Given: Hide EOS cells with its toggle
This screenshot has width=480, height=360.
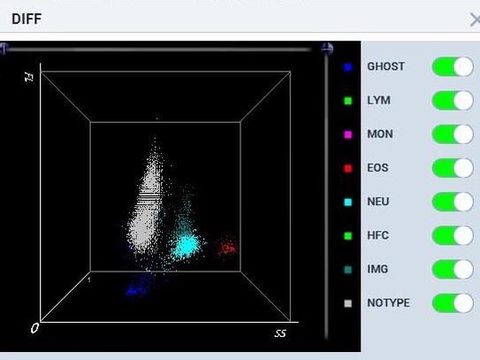Looking at the screenshot, I should (453, 168).
